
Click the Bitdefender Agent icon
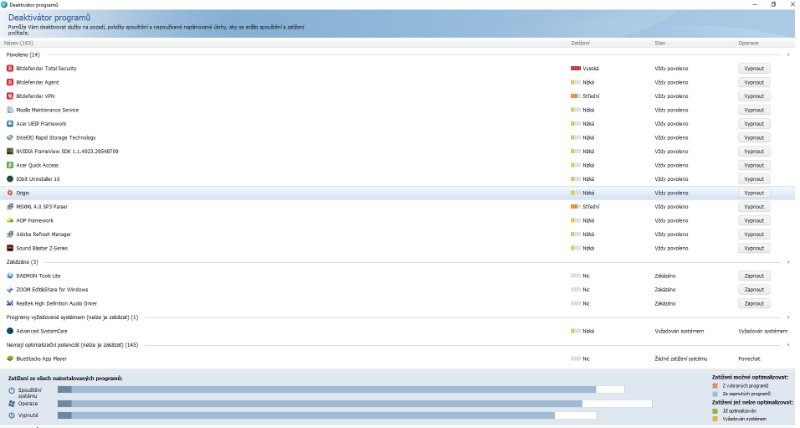pyautogui.click(x=10, y=82)
